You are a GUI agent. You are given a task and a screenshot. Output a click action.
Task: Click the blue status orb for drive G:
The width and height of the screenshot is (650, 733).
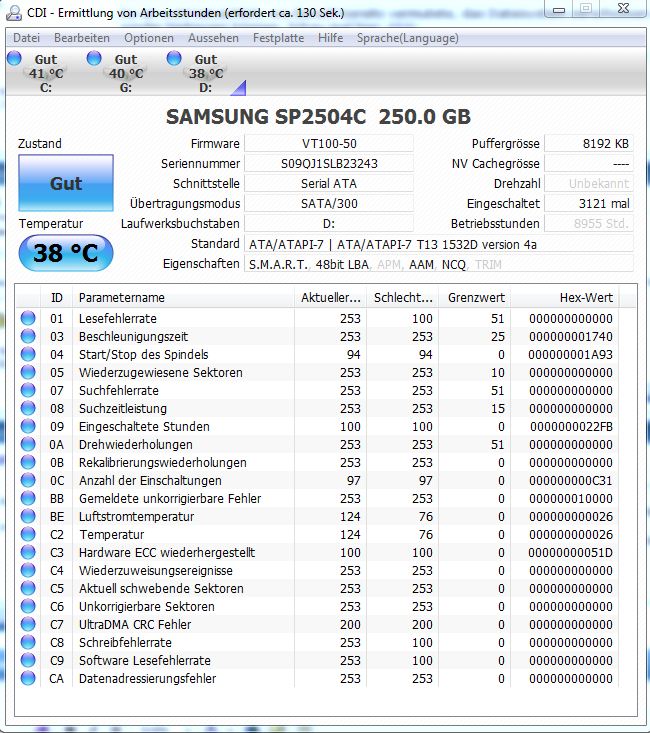point(94,58)
